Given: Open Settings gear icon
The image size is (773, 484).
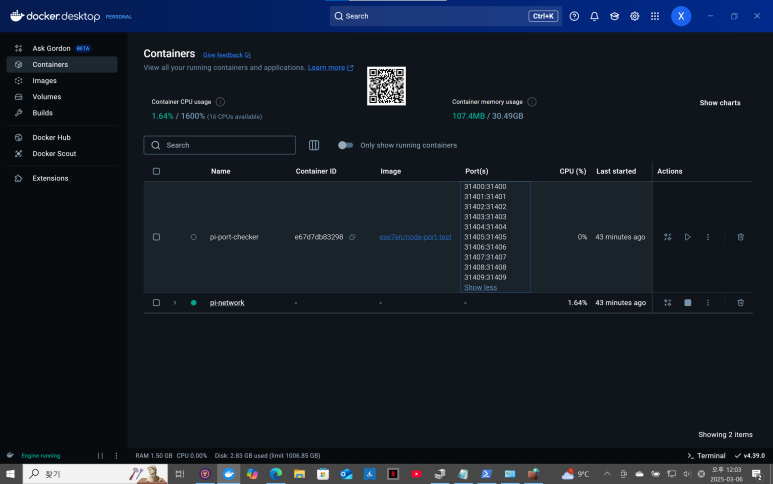Looking at the screenshot, I should point(634,16).
